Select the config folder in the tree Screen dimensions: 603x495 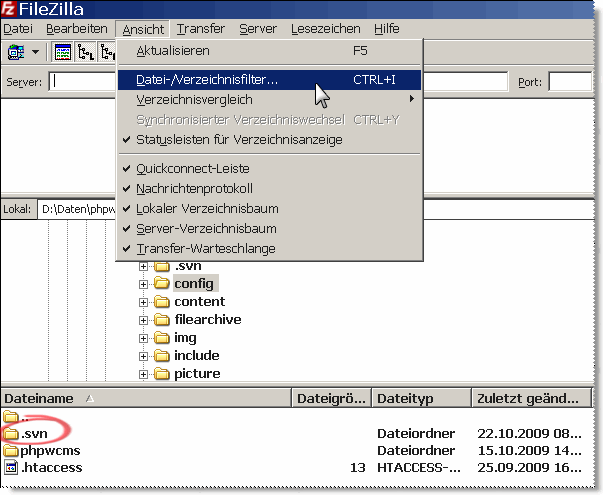[194, 283]
